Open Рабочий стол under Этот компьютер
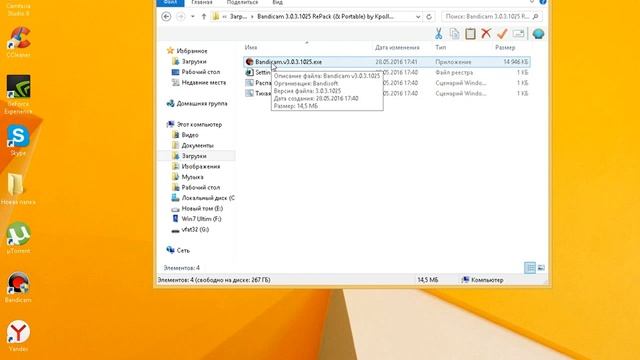The height and width of the screenshot is (360, 640). click(x=200, y=187)
